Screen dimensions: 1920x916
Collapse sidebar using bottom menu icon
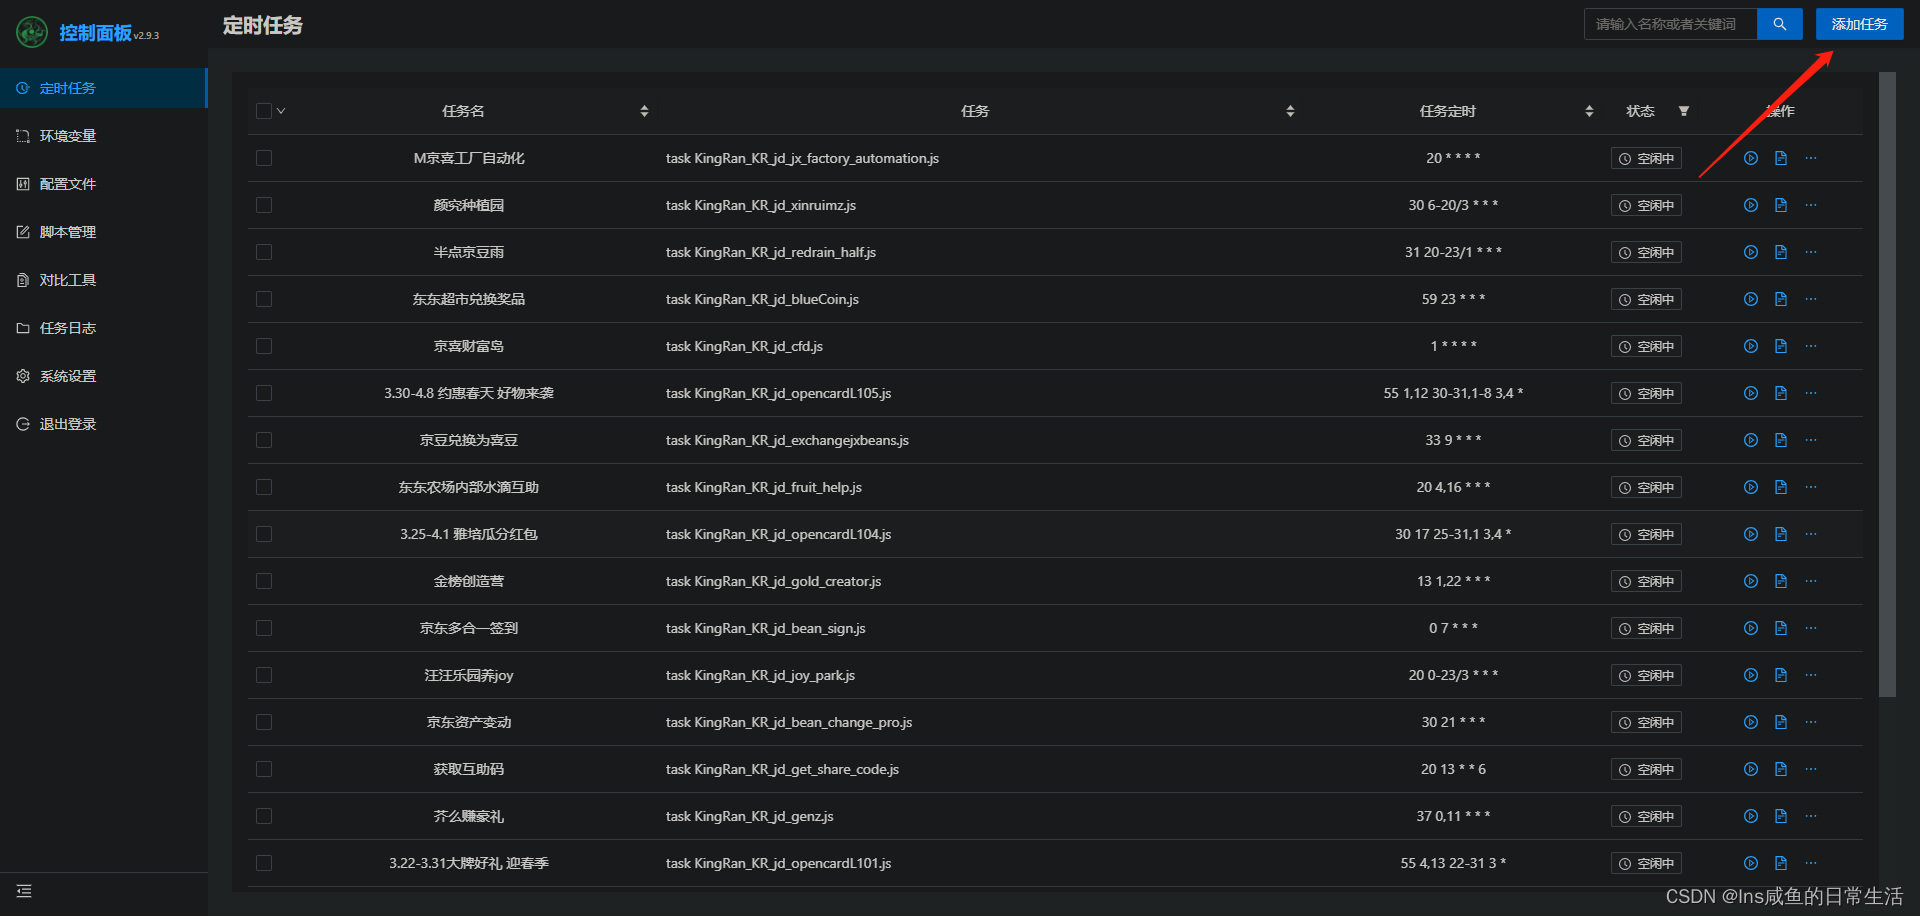24,891
